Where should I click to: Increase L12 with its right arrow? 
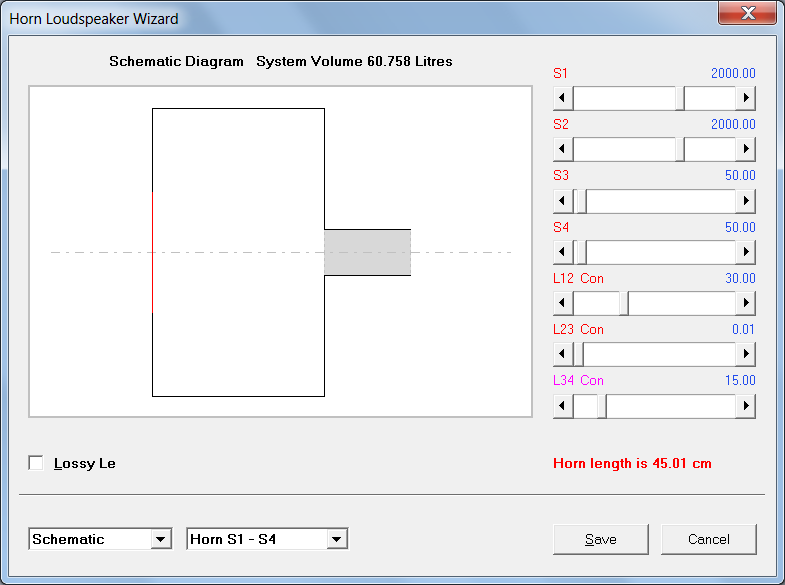(x=745, y=303)
